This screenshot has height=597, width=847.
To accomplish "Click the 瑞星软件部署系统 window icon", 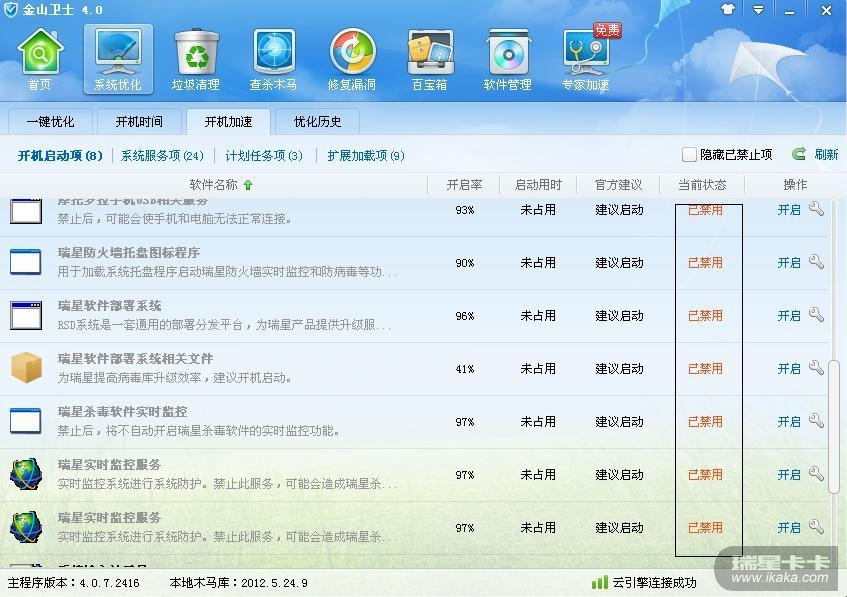I will coord(26,316).
